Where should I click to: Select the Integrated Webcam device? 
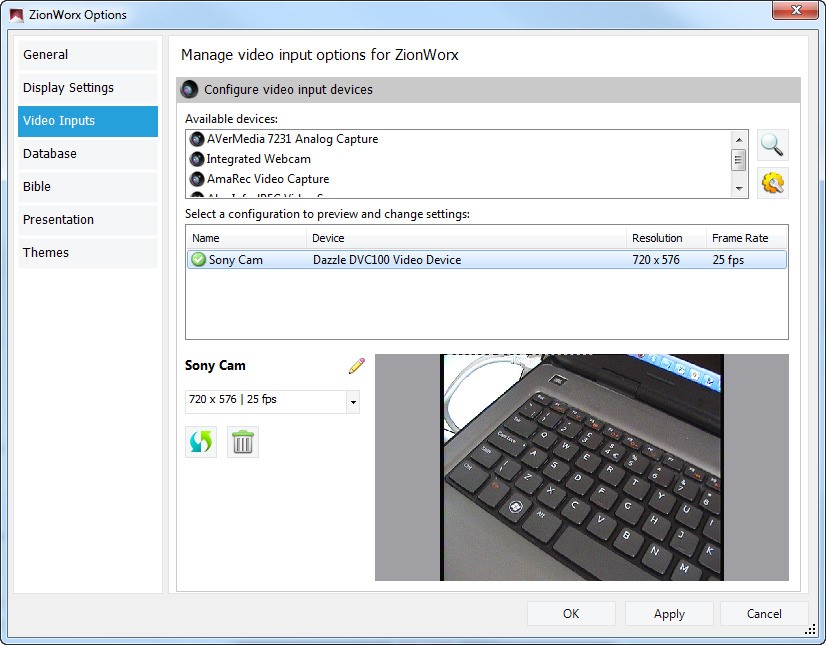257,159
